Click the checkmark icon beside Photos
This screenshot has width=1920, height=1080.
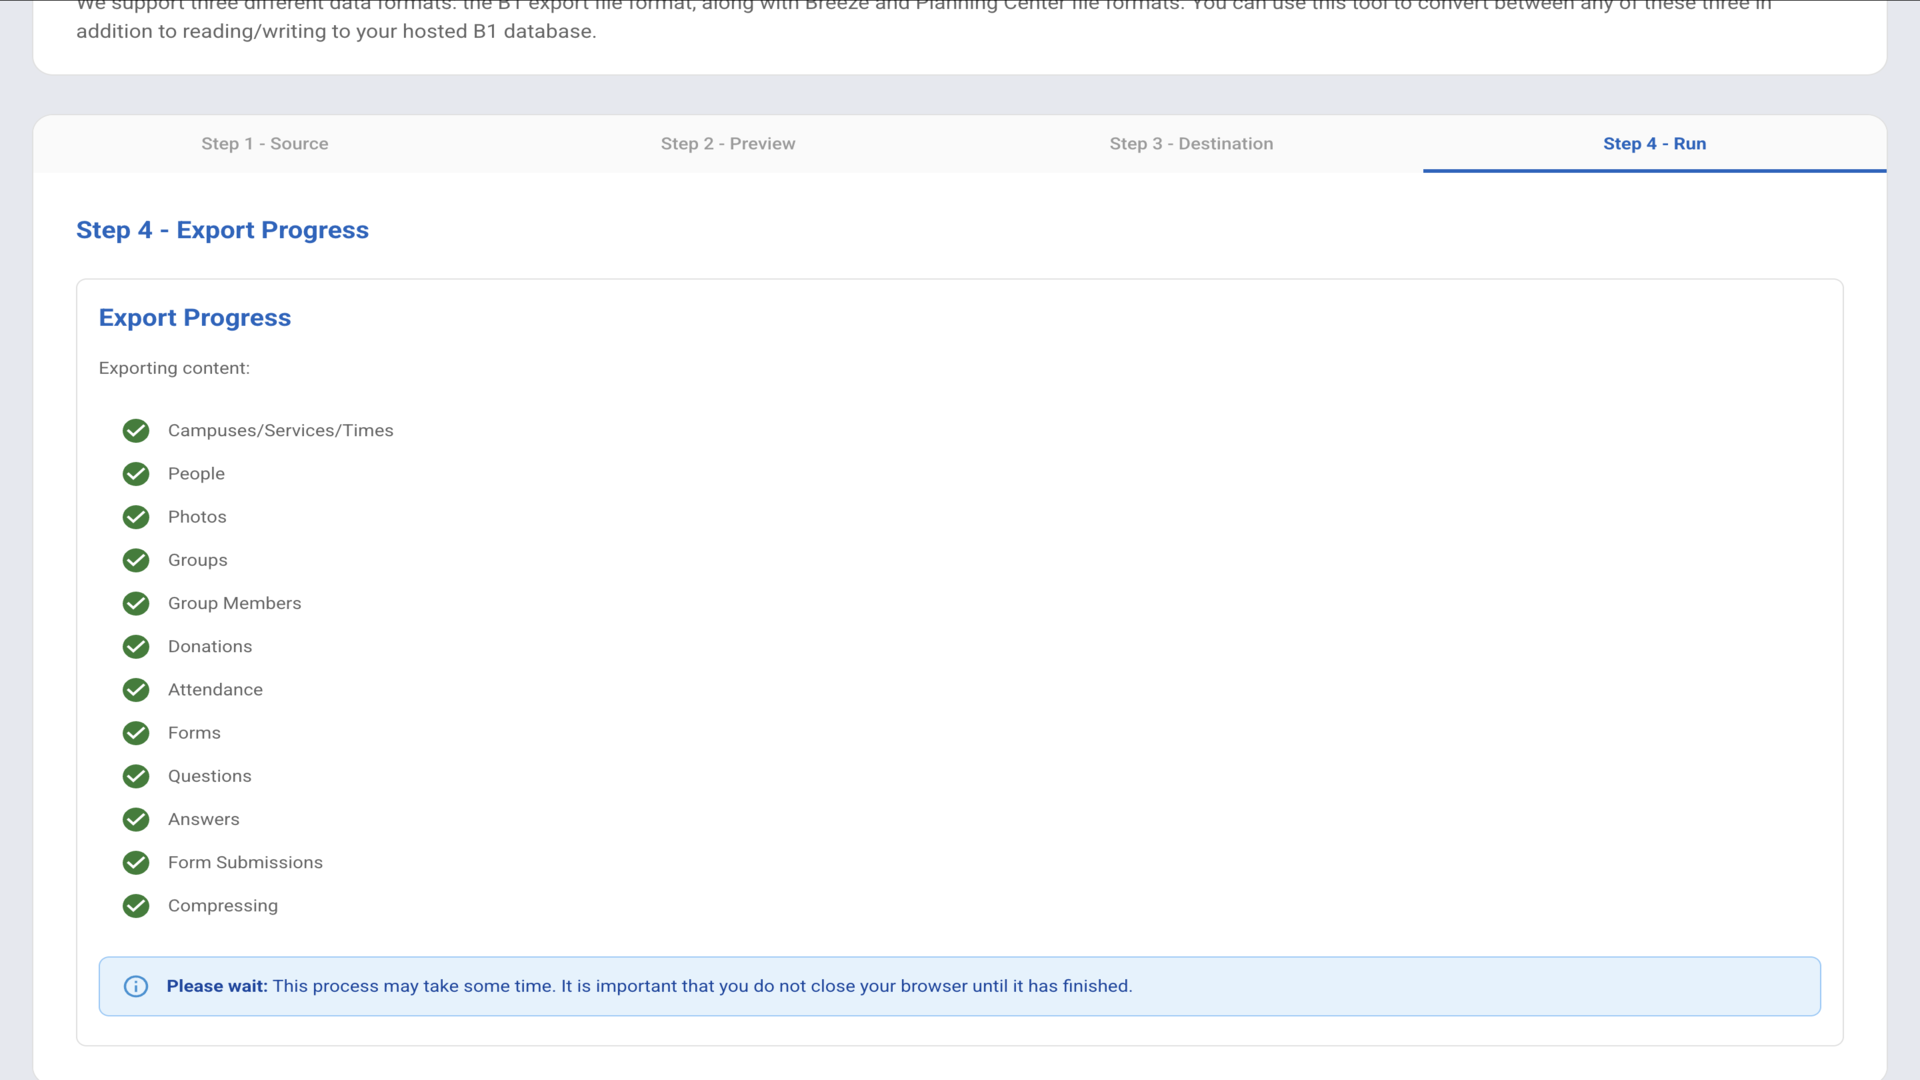pyautogui.click(x=136, y=517)
